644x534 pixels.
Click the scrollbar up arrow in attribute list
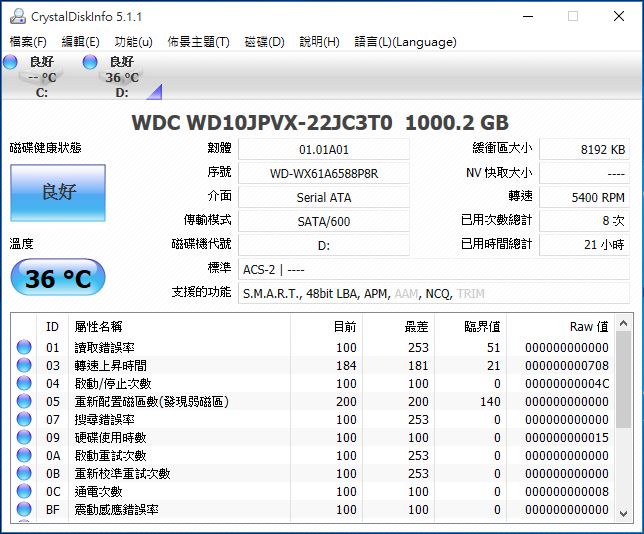(623, 323)
